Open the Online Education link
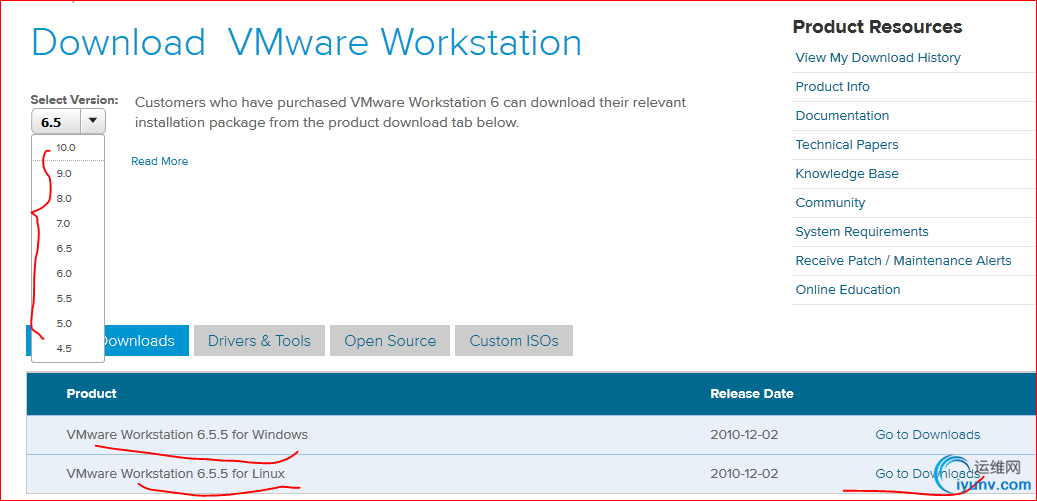This screenshot has width=1037, height=501. point(848,289)
